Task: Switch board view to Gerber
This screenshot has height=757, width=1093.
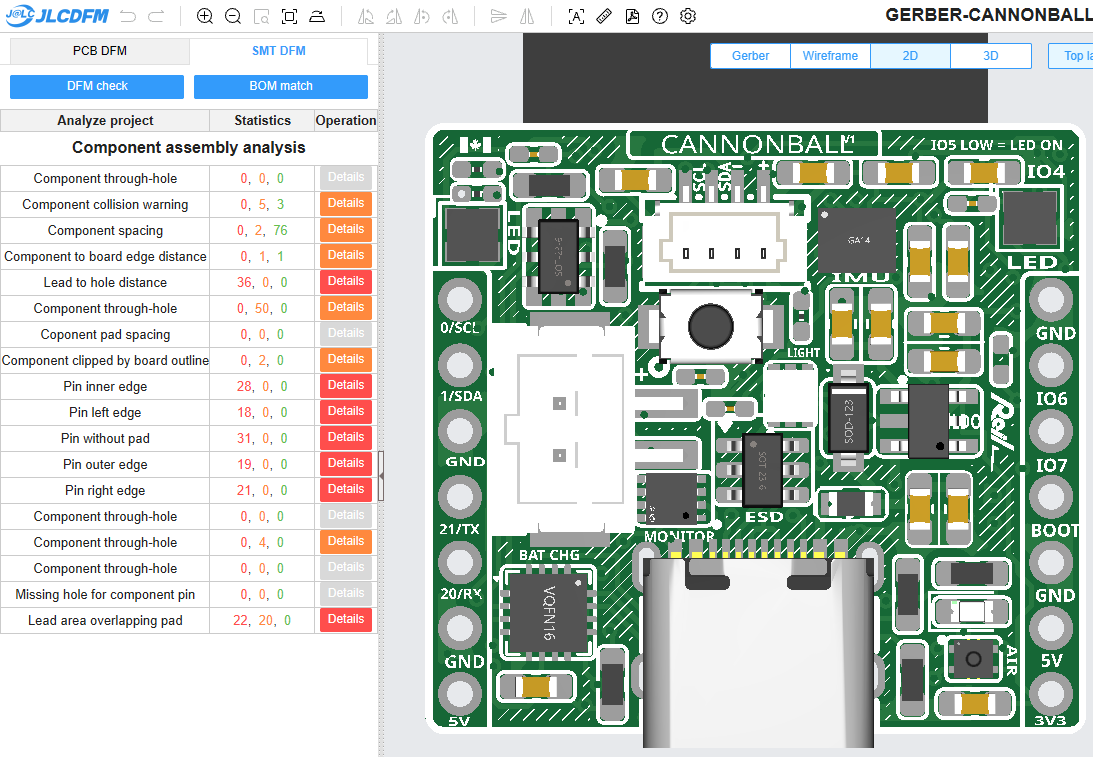Action: click(x=751, y=56)
